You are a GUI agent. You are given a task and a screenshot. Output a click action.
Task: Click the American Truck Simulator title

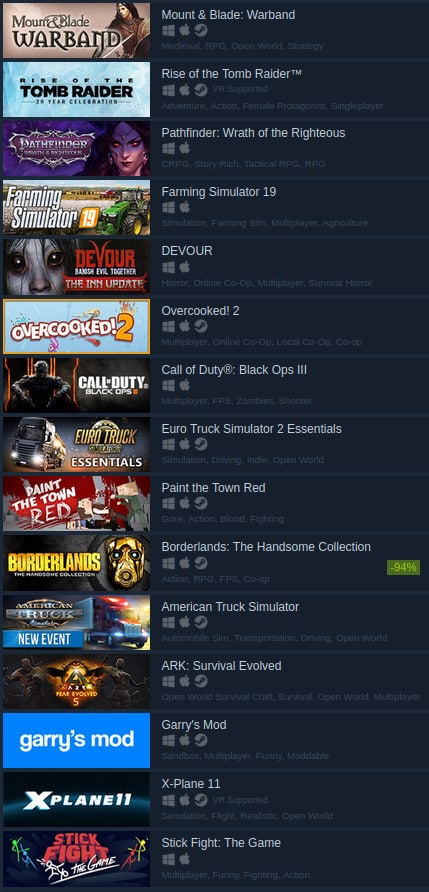[230, 606]
